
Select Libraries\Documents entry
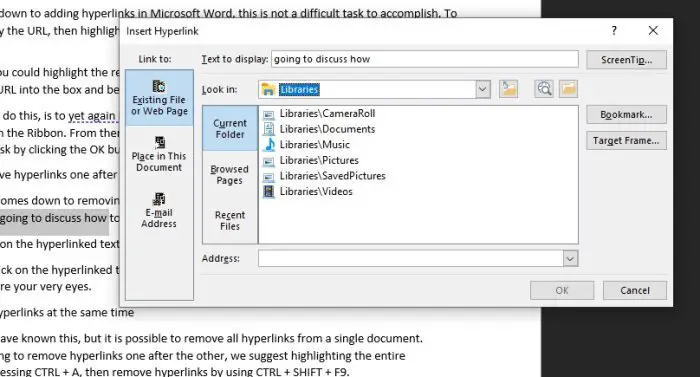tap(327, 129)
